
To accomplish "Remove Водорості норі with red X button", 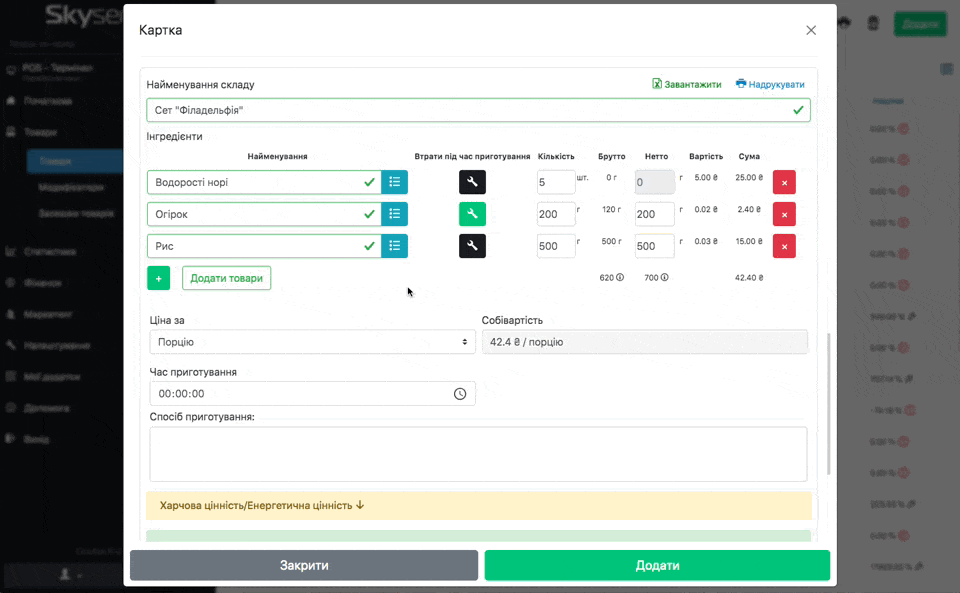I will point(784,182).
